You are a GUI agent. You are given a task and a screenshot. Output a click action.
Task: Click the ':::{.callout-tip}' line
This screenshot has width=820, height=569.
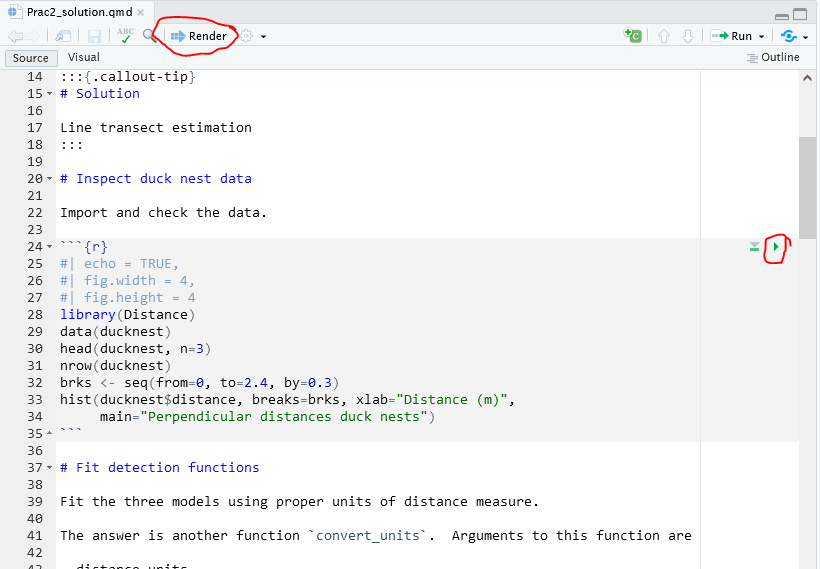tap(128, 77)
